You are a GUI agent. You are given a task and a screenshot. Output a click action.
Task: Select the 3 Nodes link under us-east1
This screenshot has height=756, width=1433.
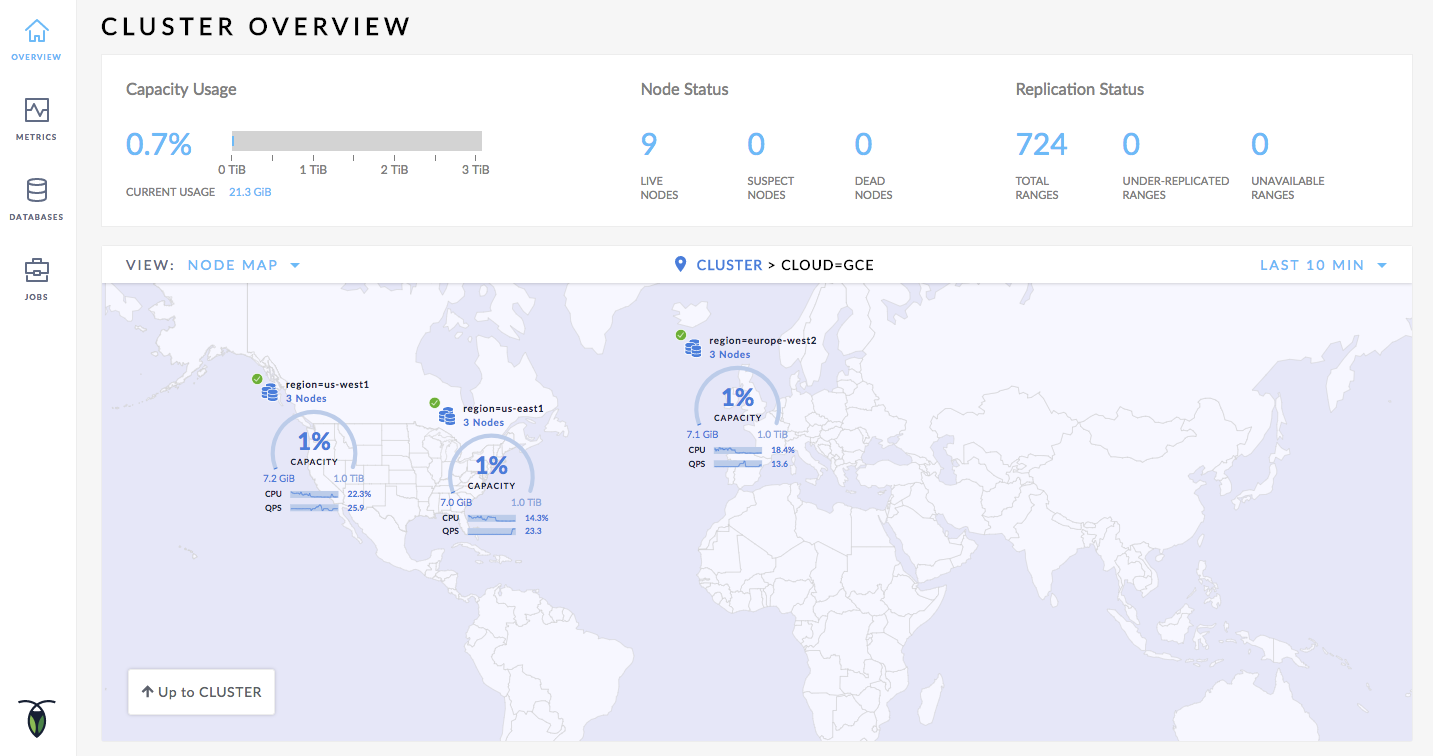(x=483, y=423)
